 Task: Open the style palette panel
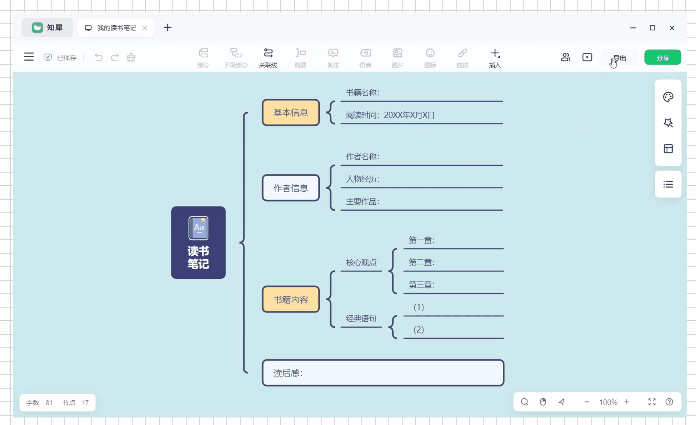click(668, 97)
